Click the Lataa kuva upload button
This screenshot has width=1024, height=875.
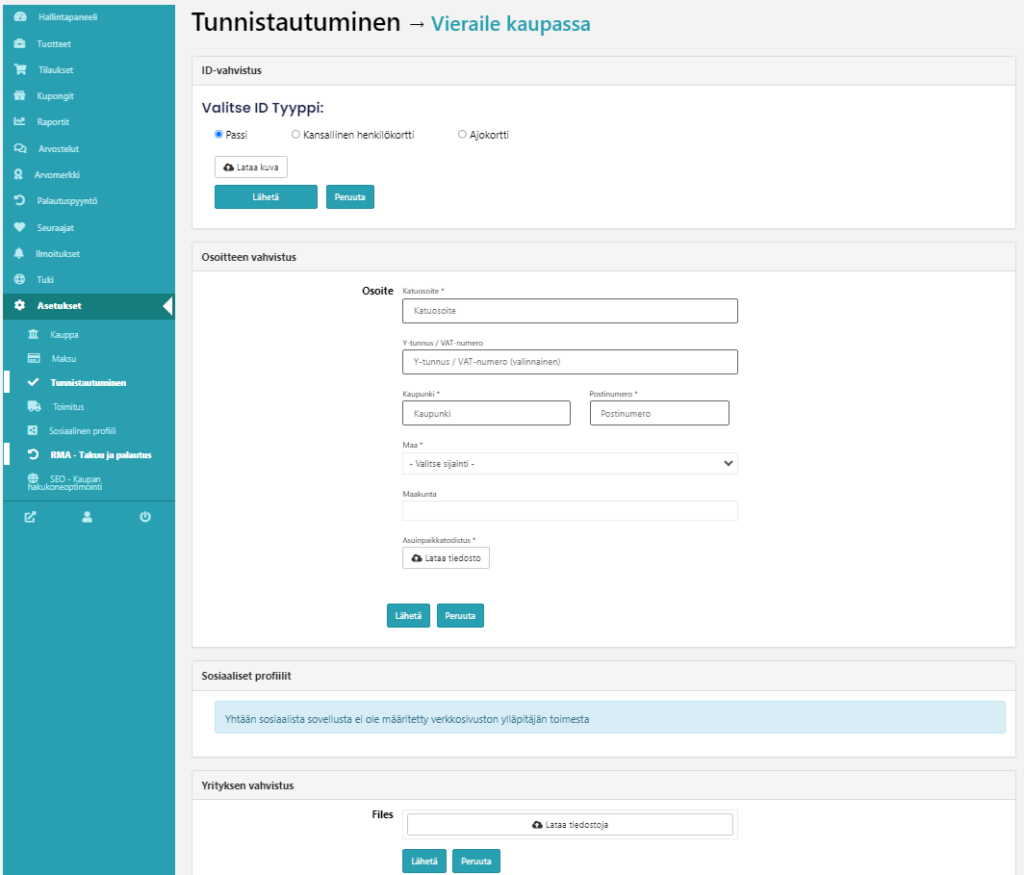251,167
